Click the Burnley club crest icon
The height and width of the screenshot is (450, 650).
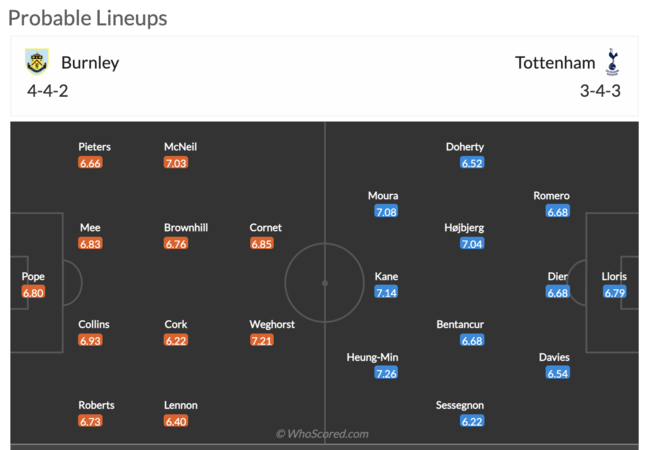click(37, 62)
